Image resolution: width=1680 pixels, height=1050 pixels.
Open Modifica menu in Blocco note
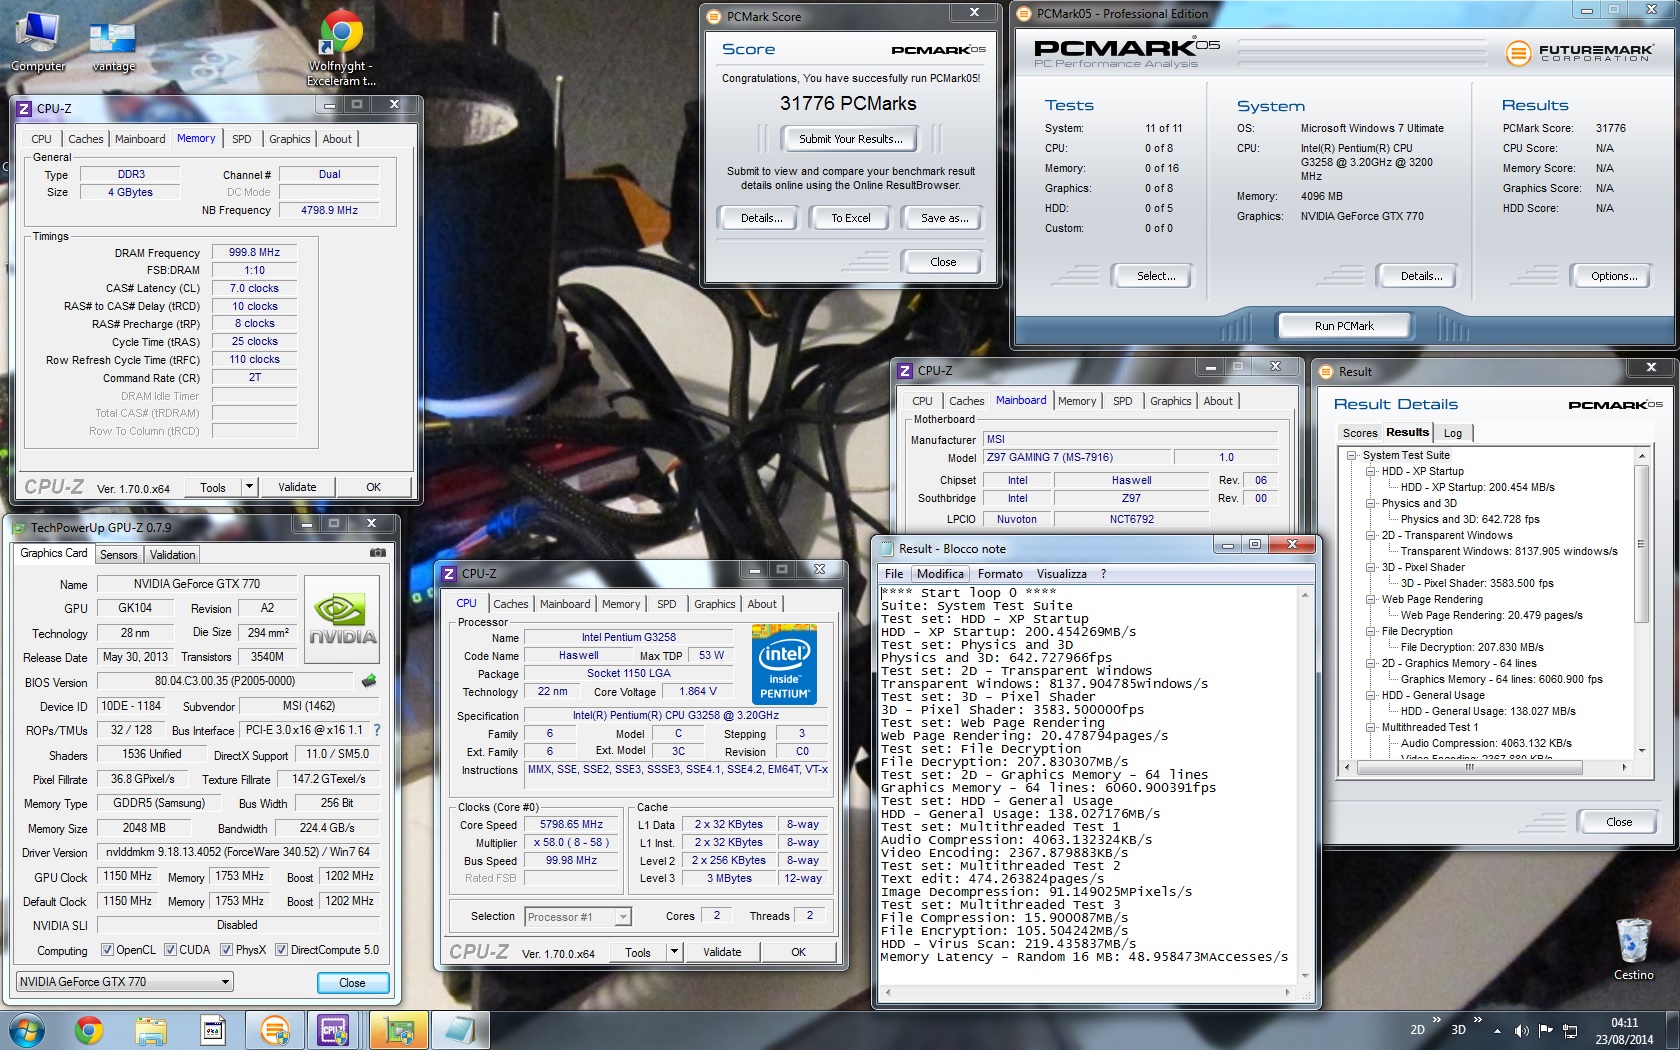pyautogui.click(x=940, y=574)
